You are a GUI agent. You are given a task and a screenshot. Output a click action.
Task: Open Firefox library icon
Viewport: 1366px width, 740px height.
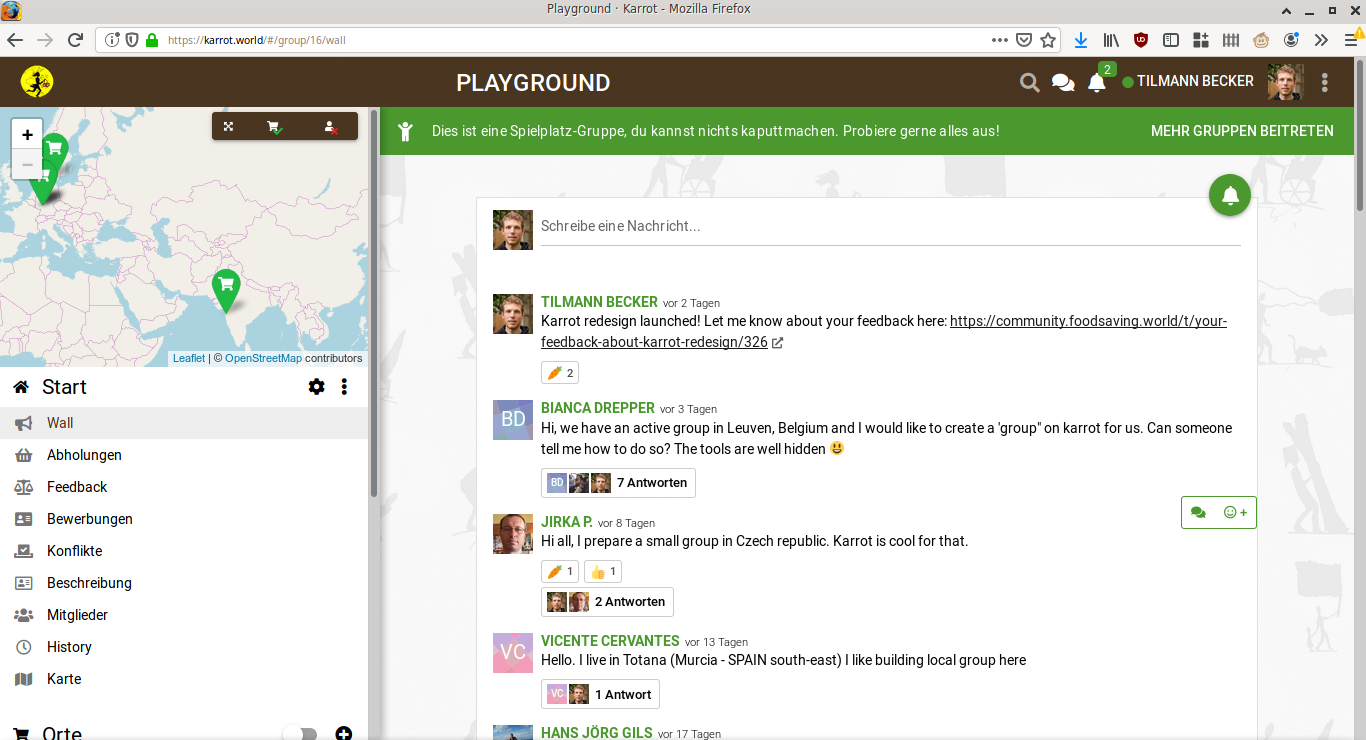[1111, 40]
